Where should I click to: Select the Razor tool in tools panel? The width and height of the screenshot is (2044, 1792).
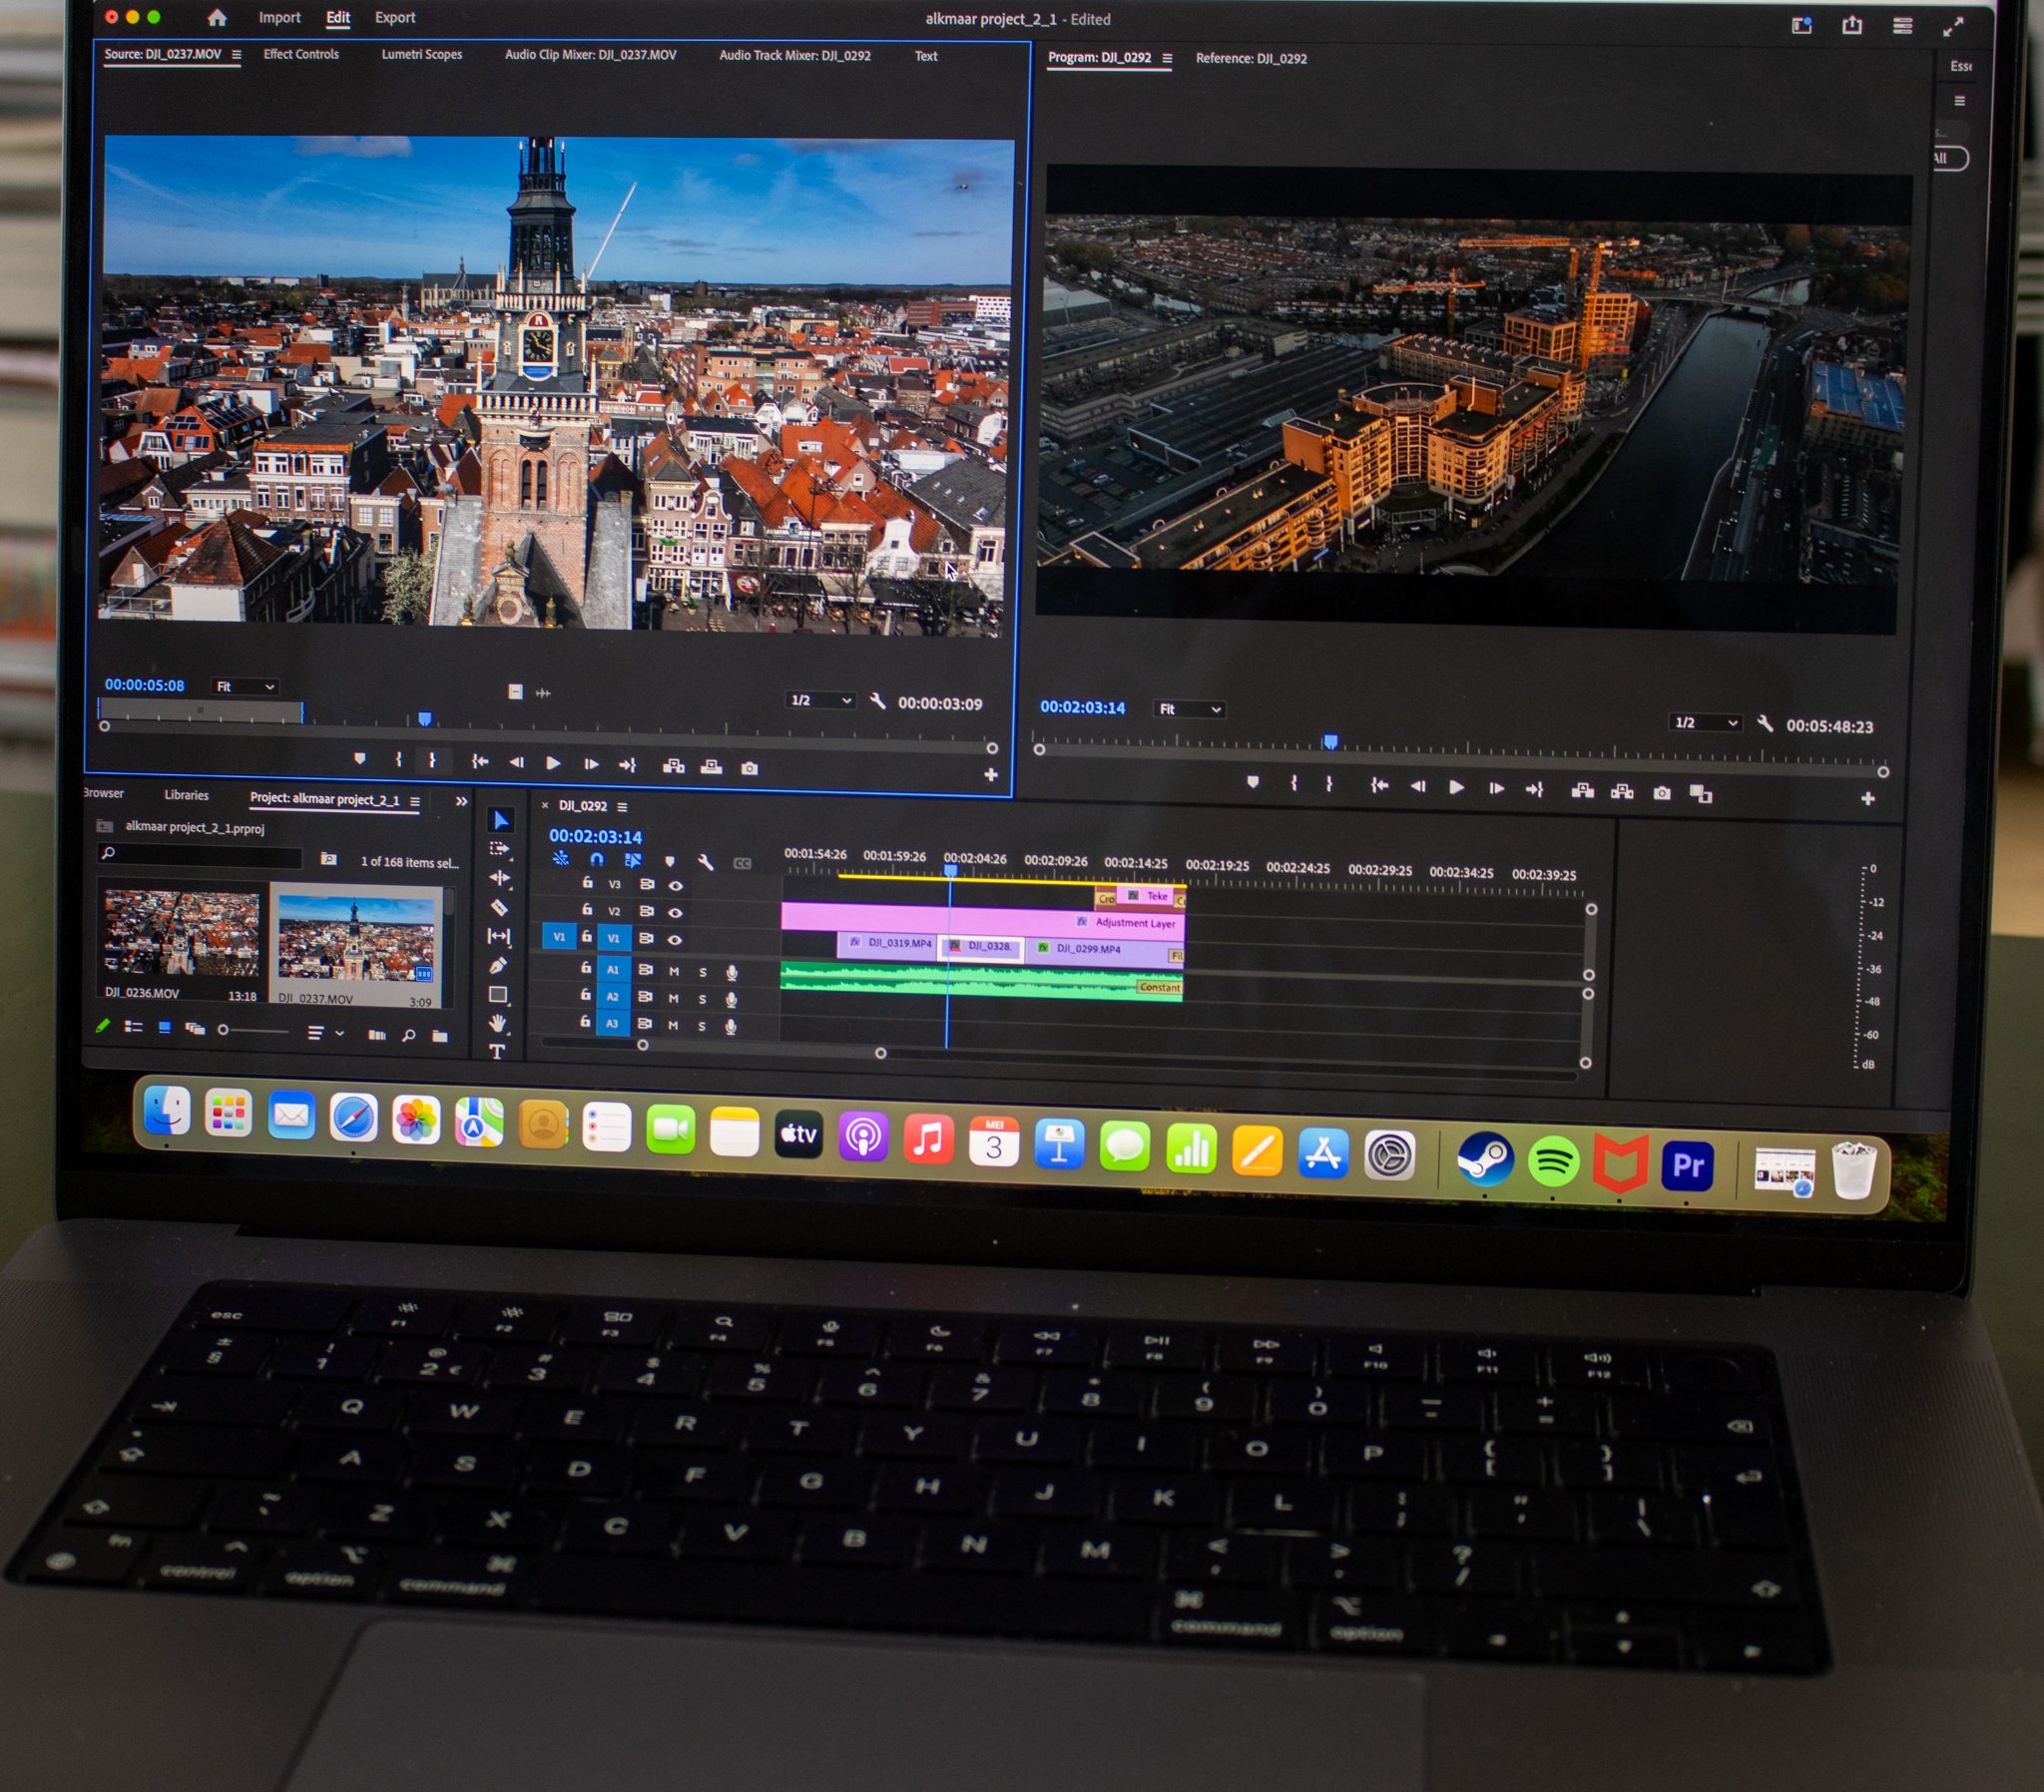point(498,907)
